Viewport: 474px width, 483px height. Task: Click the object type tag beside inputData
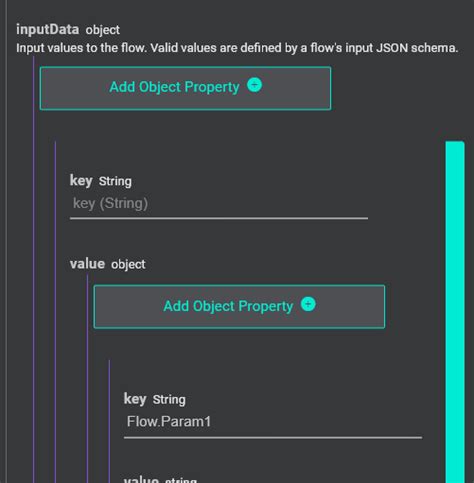pyautogui.click(x=103, y=30)
